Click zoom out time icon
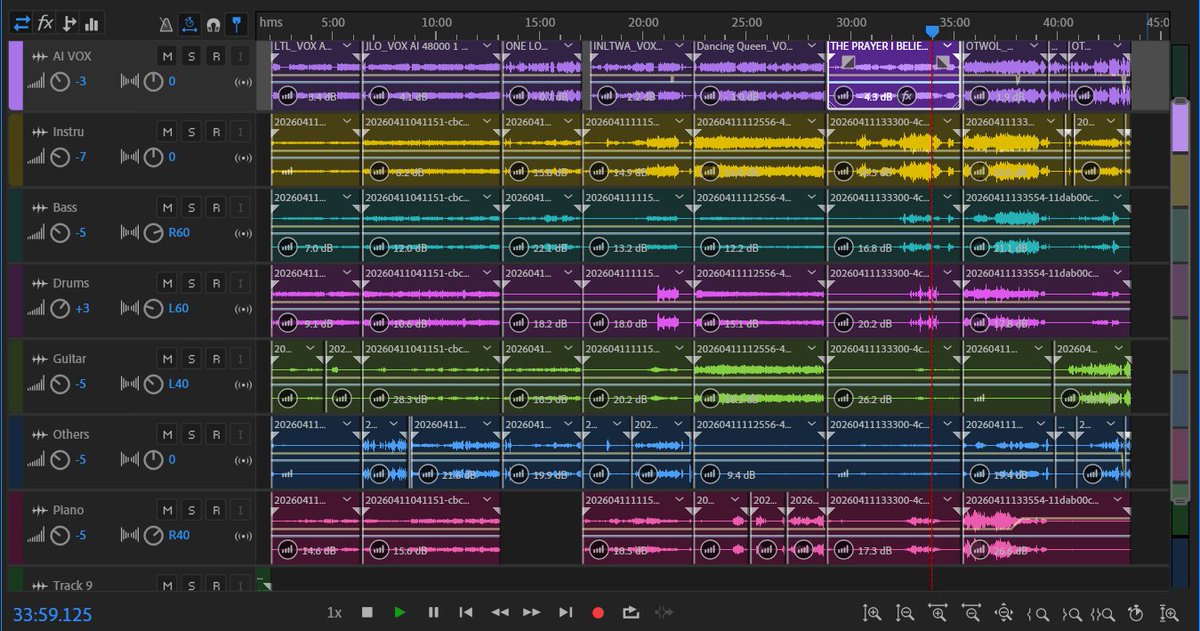Viewport: 1200px width, 631px height. (971, 613)
